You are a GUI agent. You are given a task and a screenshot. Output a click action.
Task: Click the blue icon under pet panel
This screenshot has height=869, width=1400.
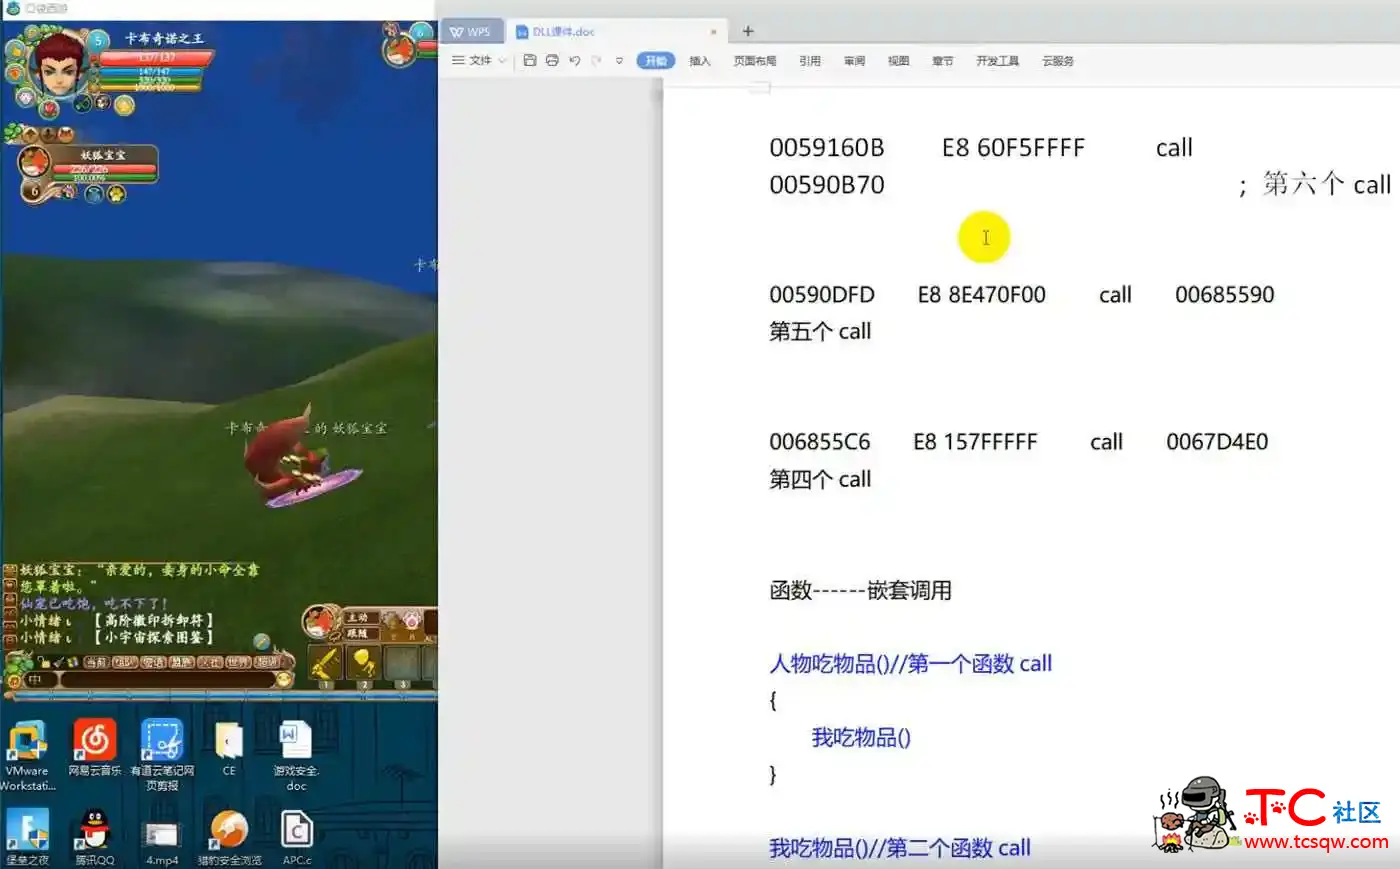[93, 195]
